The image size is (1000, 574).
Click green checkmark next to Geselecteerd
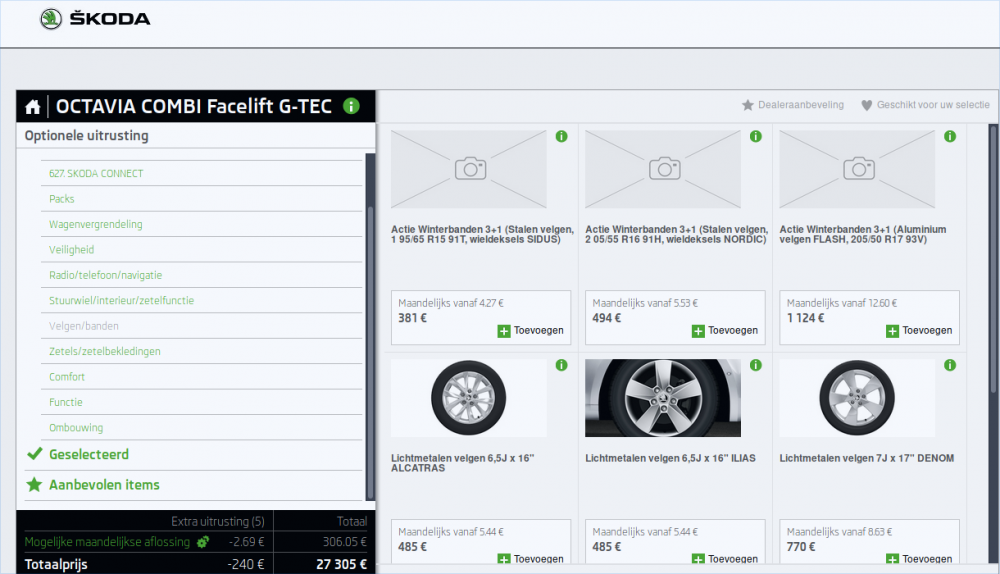34,454
